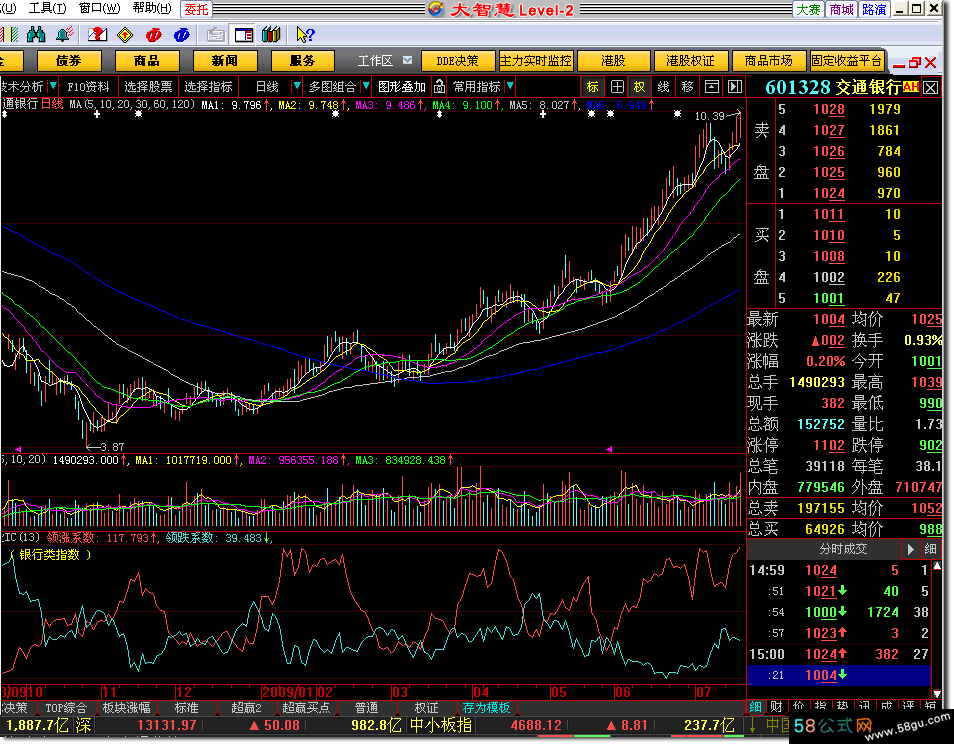The width and height of the screenshot is (954, 744).
Task: Toggle the 权 ex-rights adjustment button
Action: pos(639,87)
